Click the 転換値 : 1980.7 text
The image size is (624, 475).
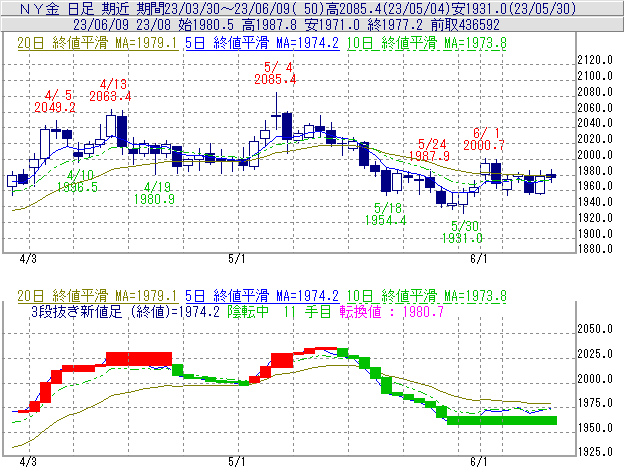click(392, 311)
